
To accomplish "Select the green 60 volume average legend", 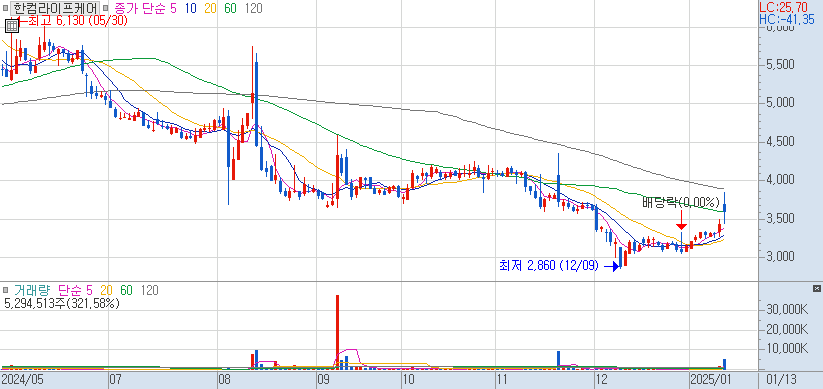I will (126, 290).
